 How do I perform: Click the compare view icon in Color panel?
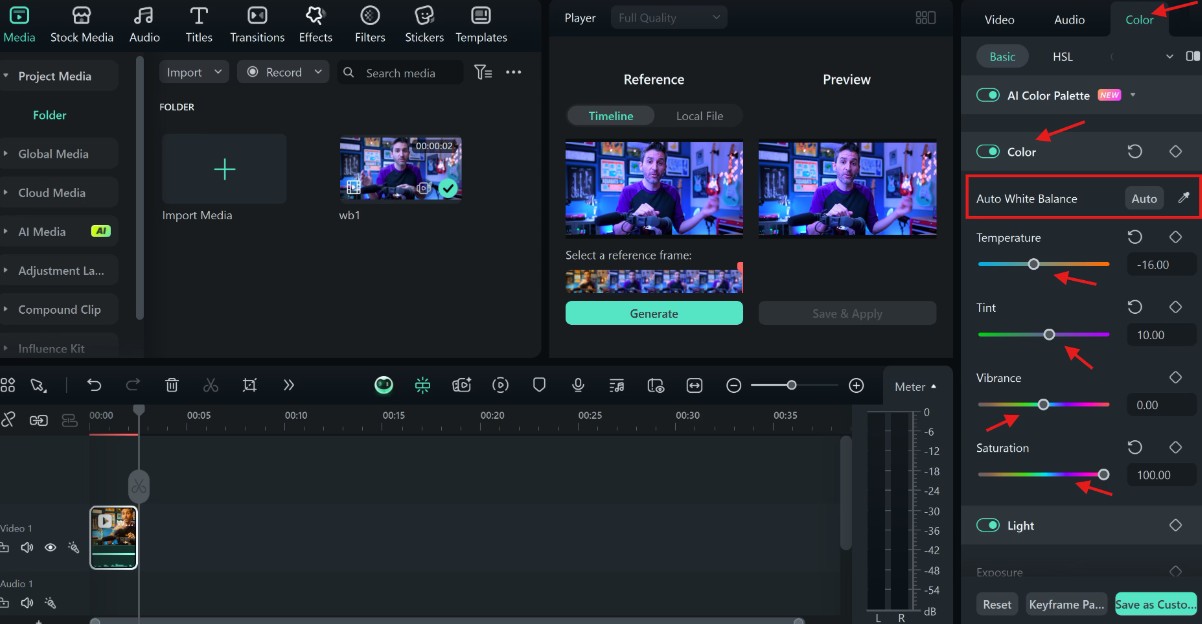pyautogui.click(x=1193, y=56)
